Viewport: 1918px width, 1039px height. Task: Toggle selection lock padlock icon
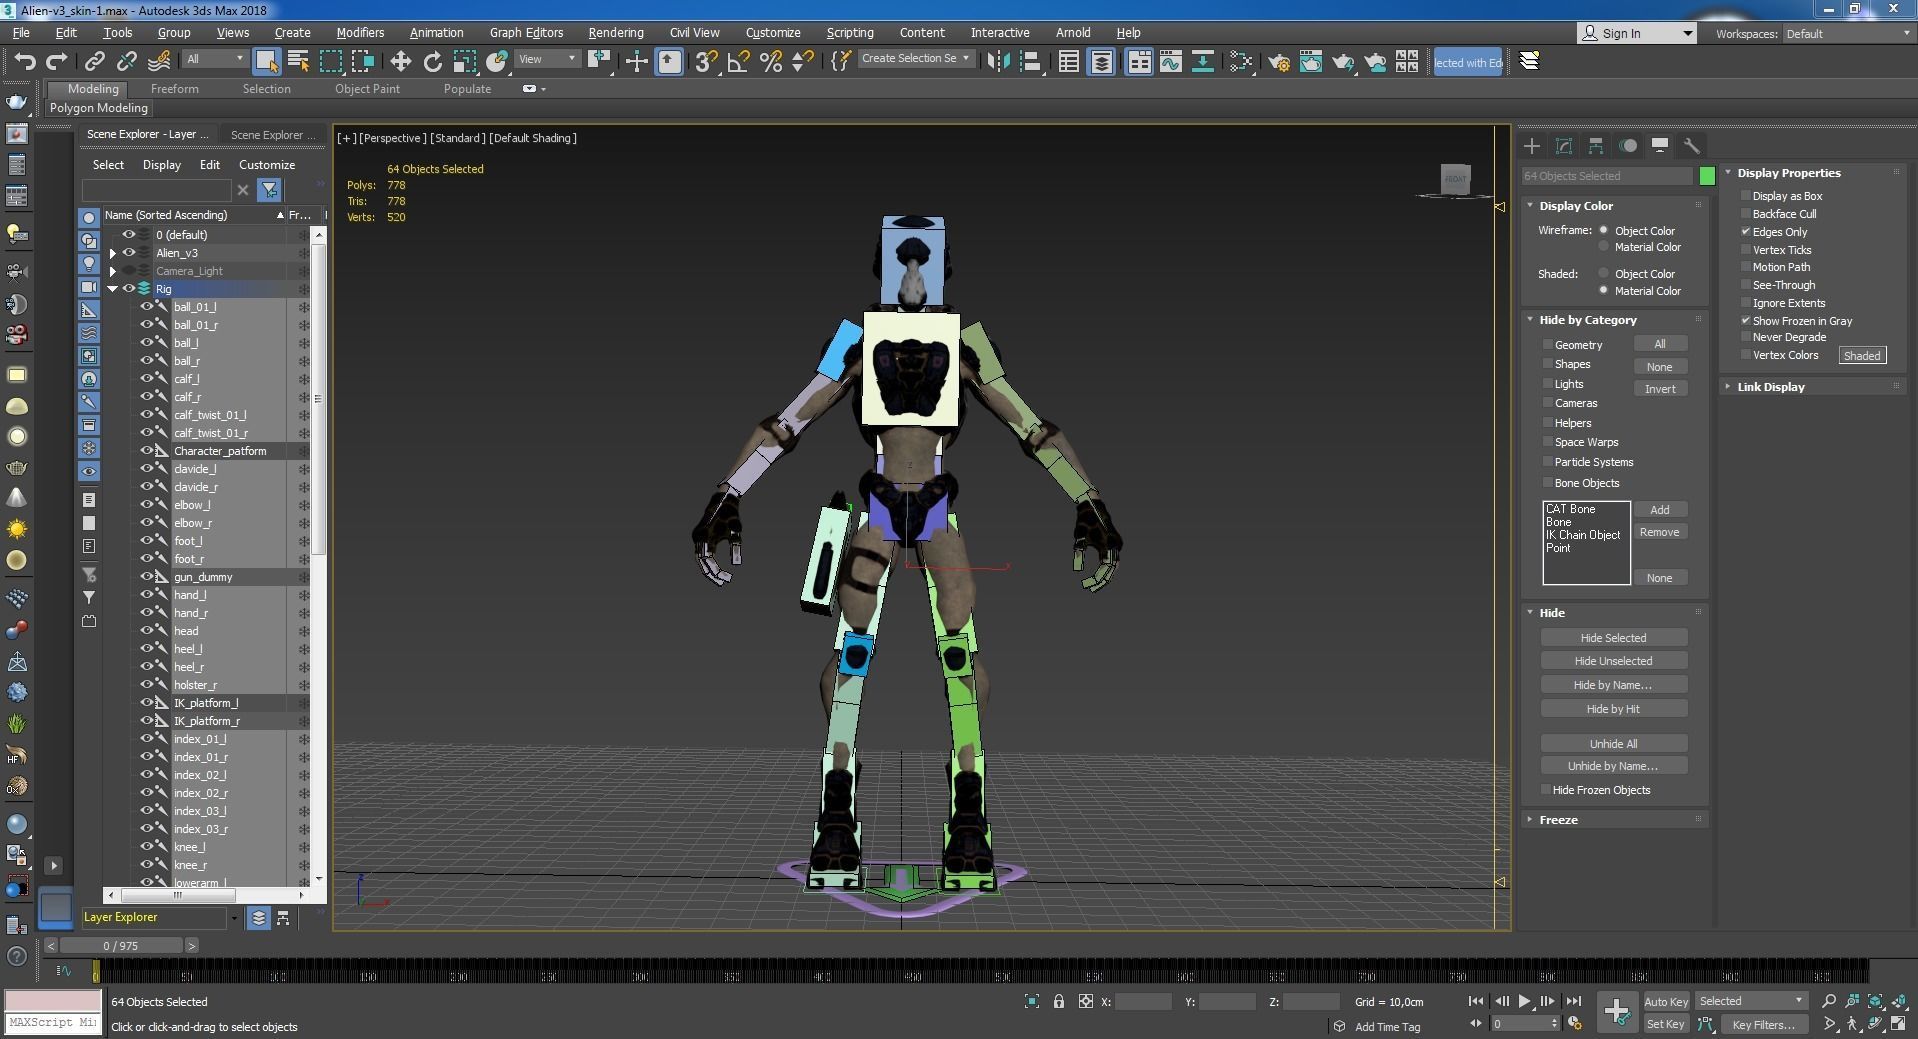click(x=1058, y=1001)
